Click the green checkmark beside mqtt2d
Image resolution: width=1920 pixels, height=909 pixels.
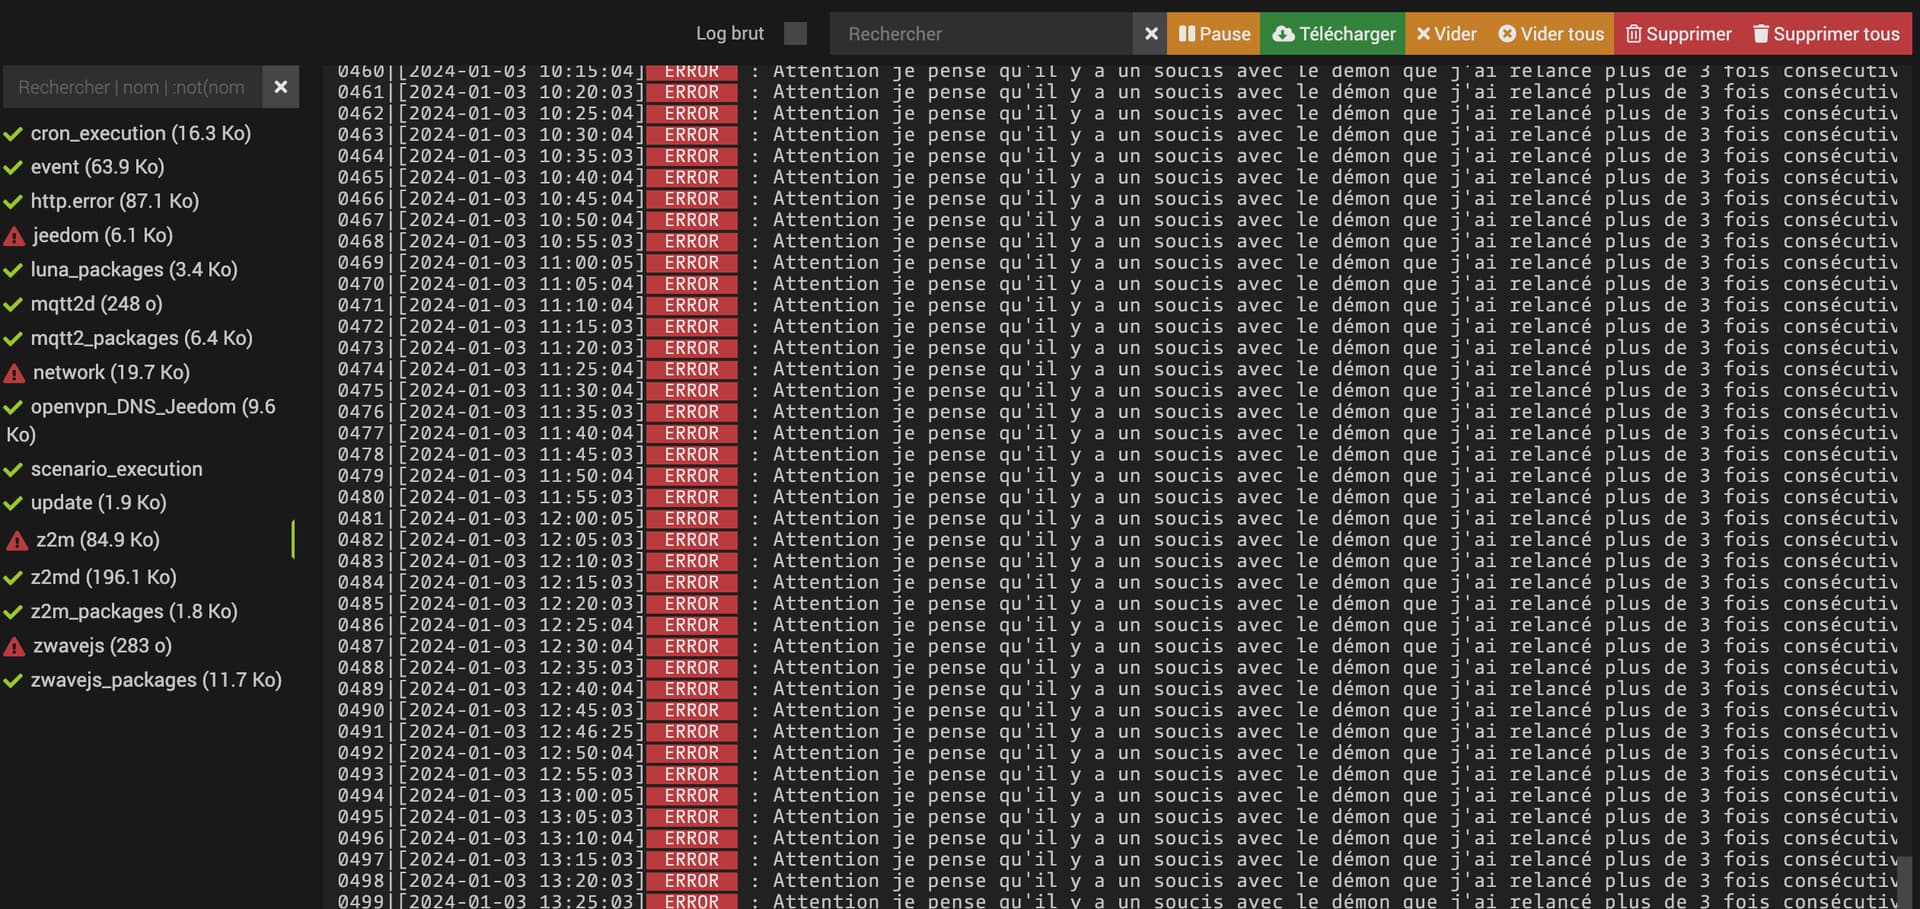13,305
